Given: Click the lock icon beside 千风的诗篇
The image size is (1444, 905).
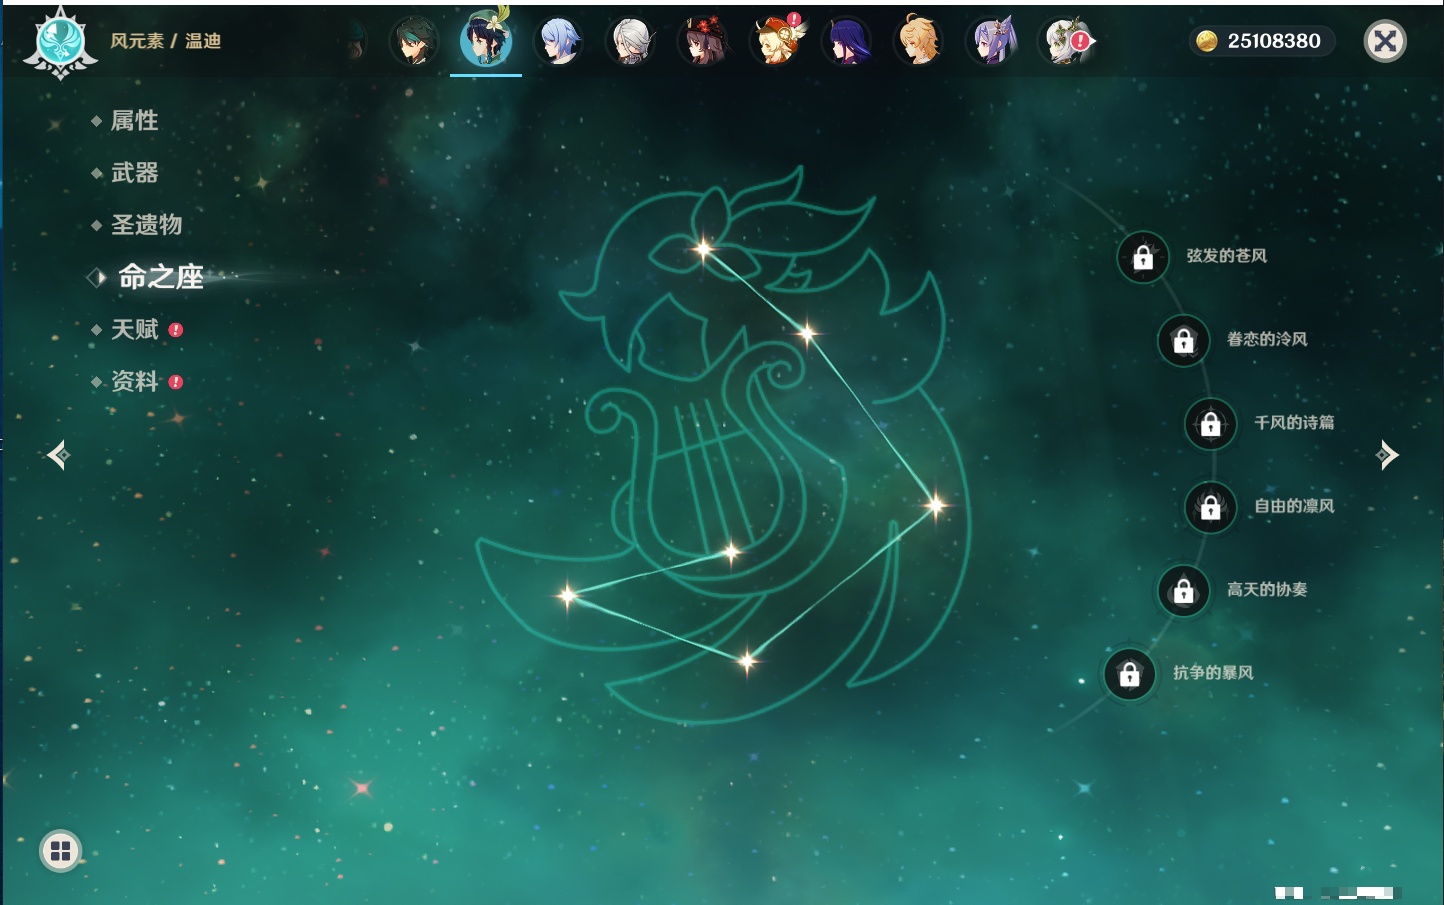Looking at the screenshot, I should pos(1211,424).
